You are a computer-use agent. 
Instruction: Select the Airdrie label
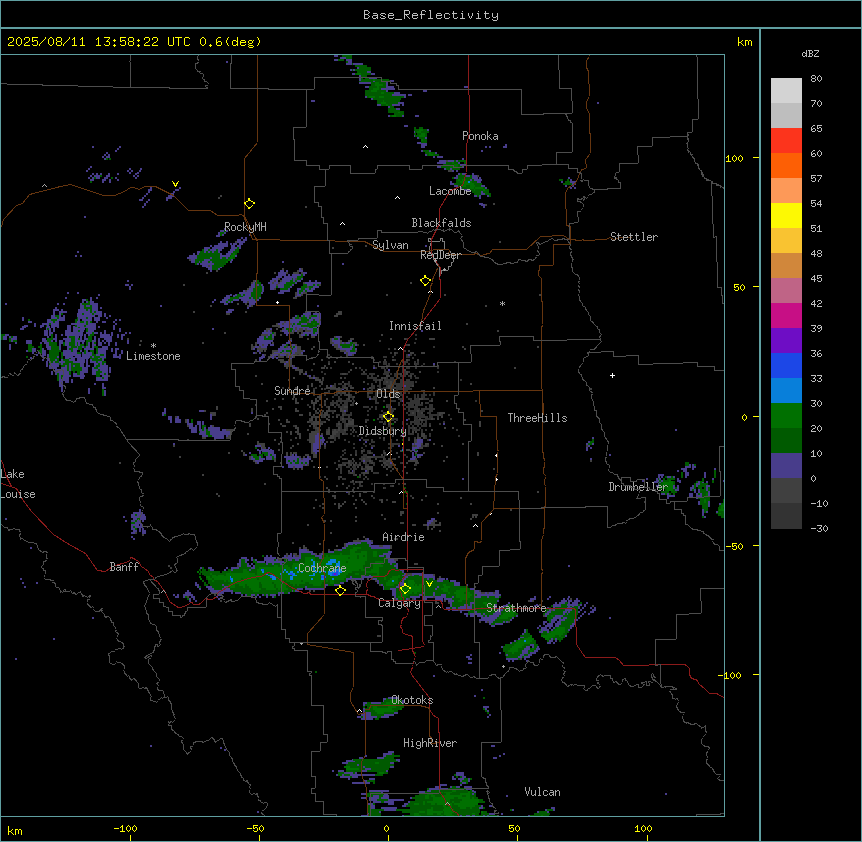[x=404, y=537]
